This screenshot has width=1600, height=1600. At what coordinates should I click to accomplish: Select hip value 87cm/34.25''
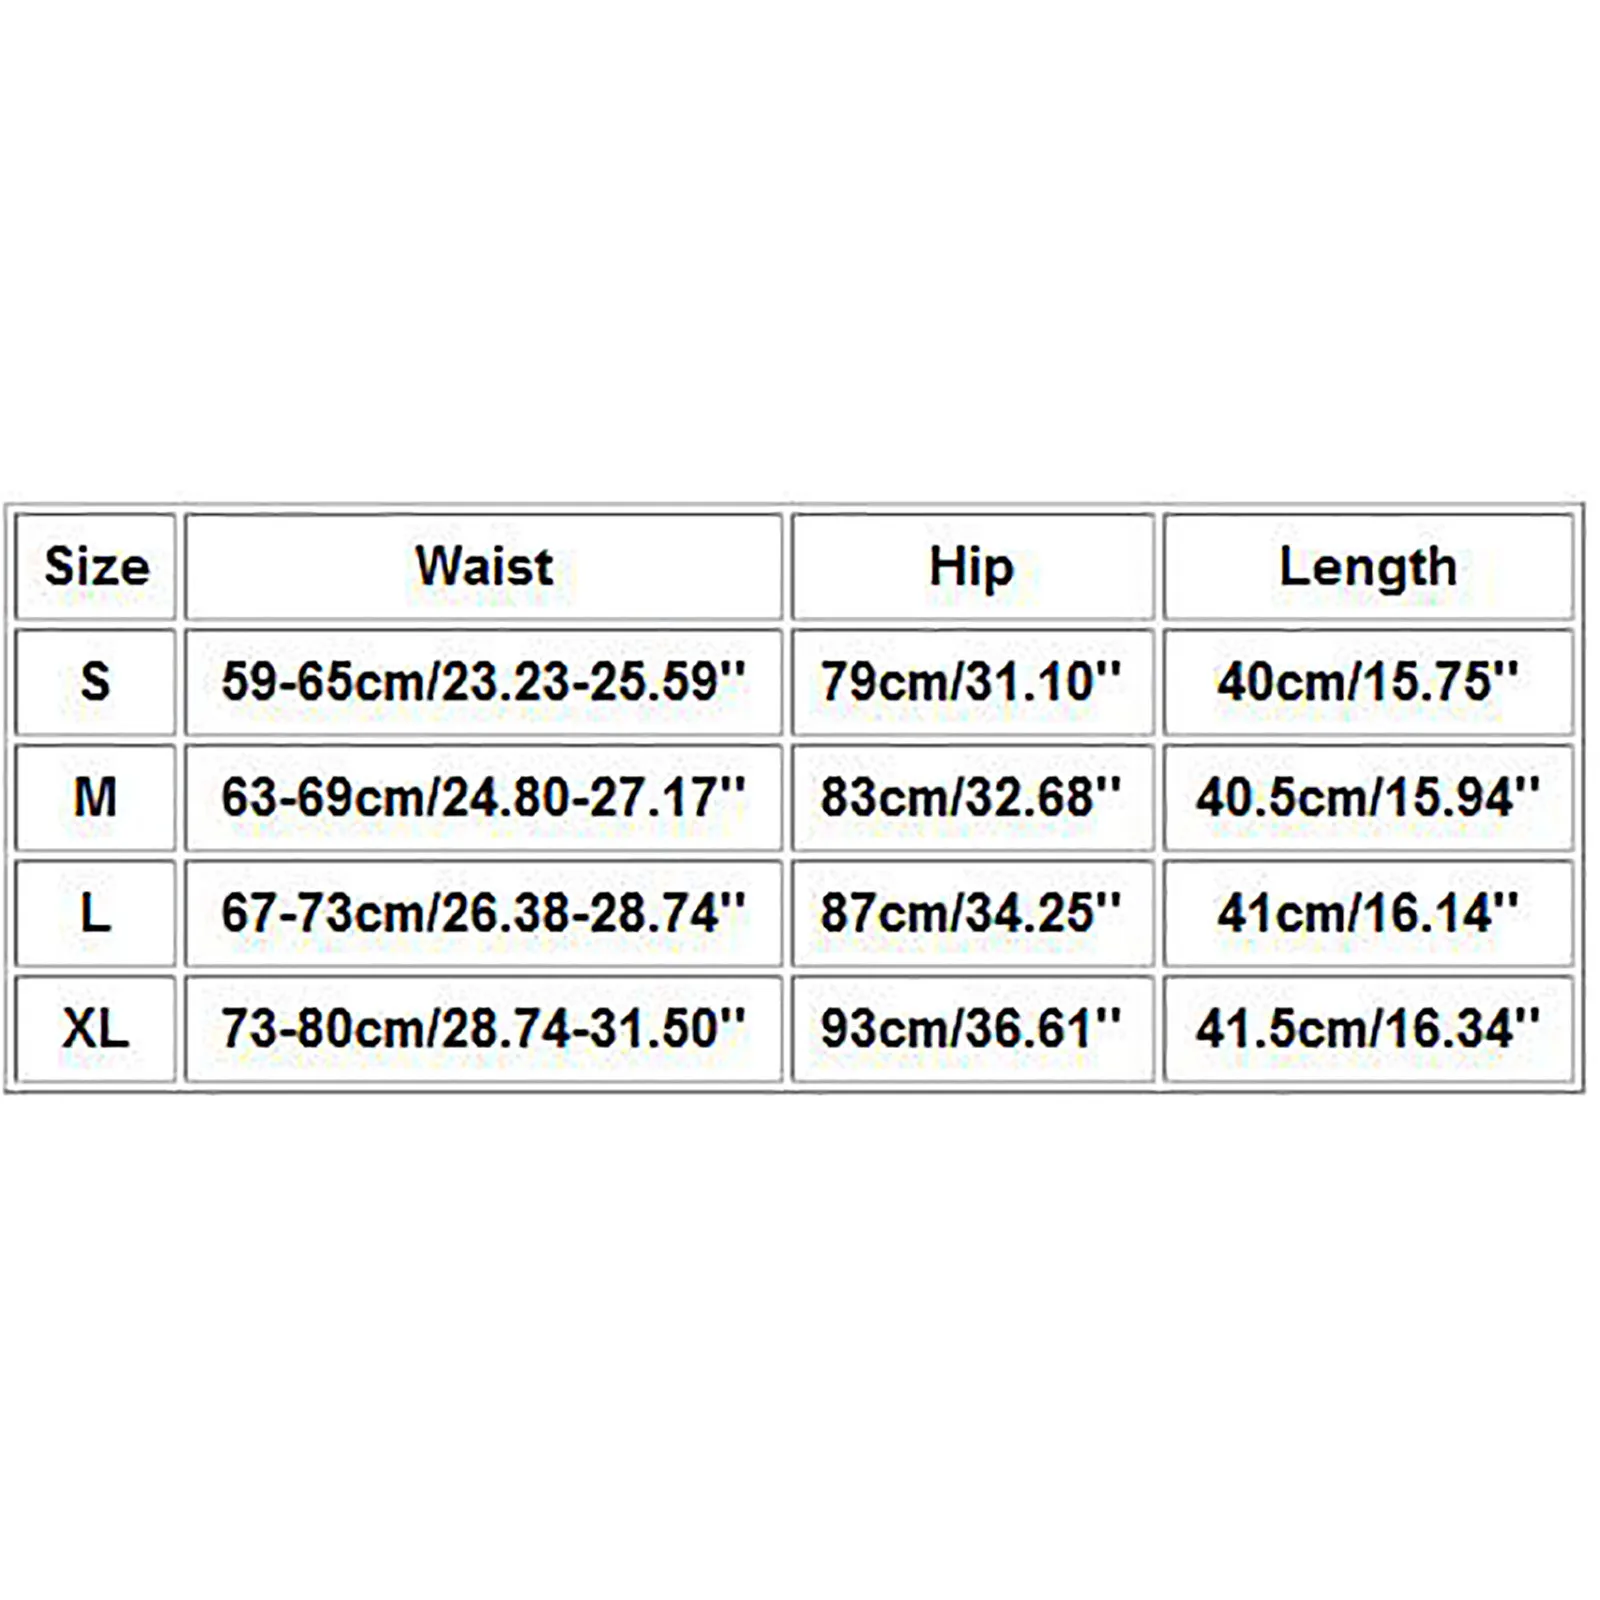click(x=972, y=913)
